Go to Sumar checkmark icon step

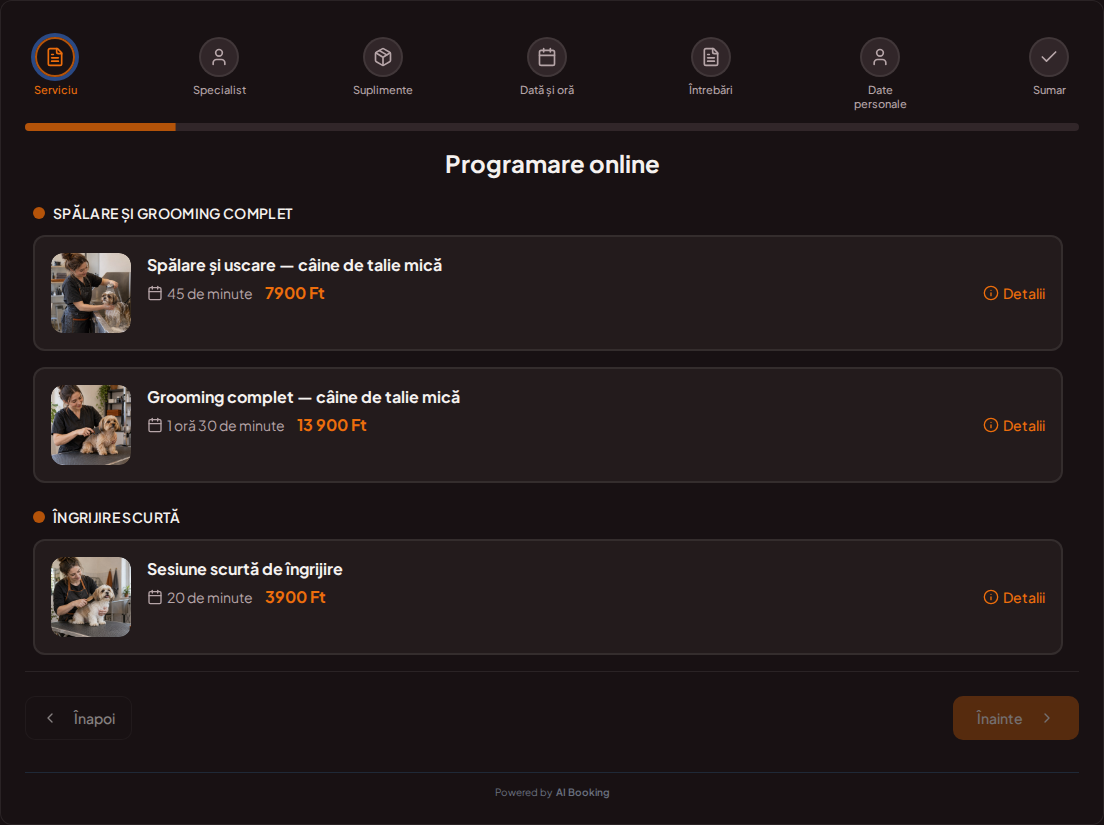pos(1049,57)
